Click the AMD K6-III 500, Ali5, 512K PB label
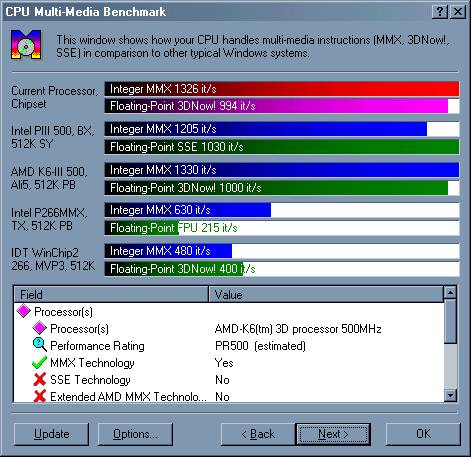 coord(49,178)
